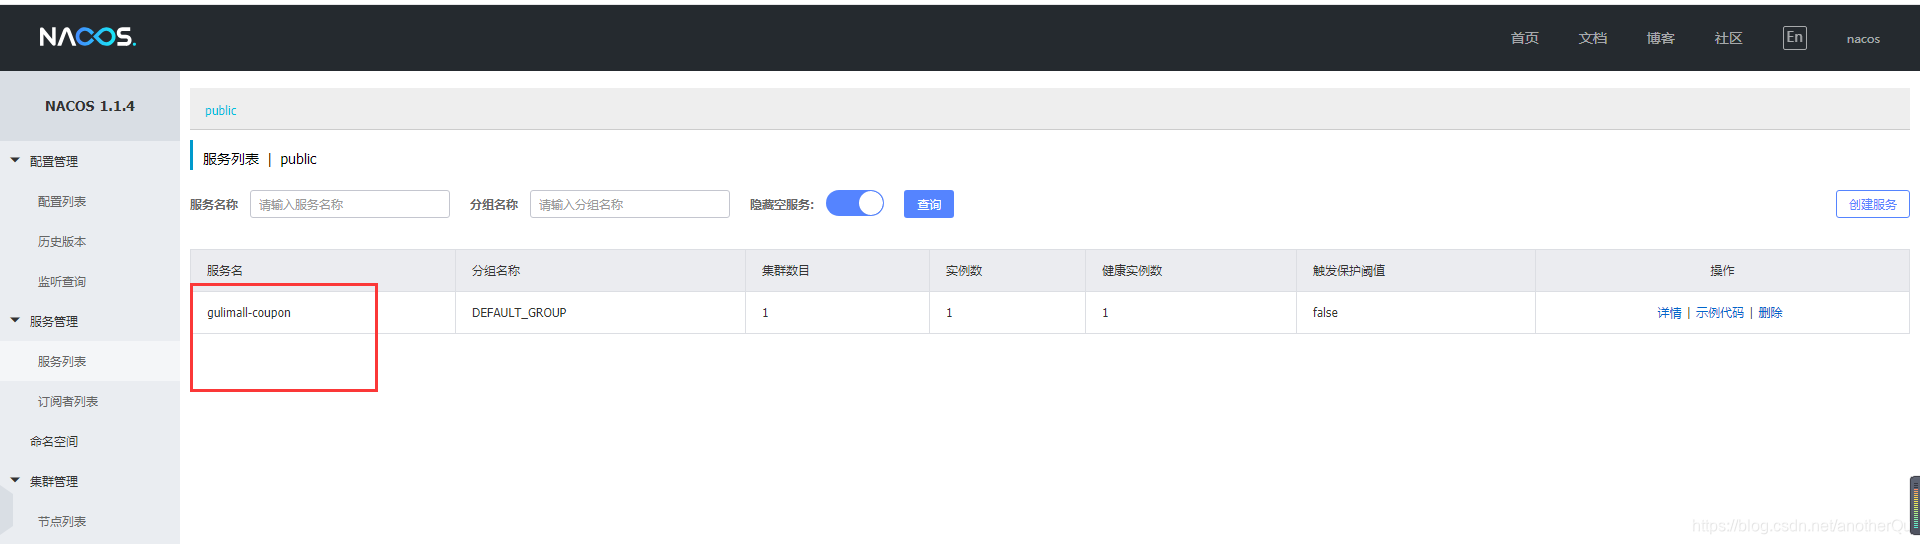Select the public namespace tab
The image size is (1920, 544).
221,110
